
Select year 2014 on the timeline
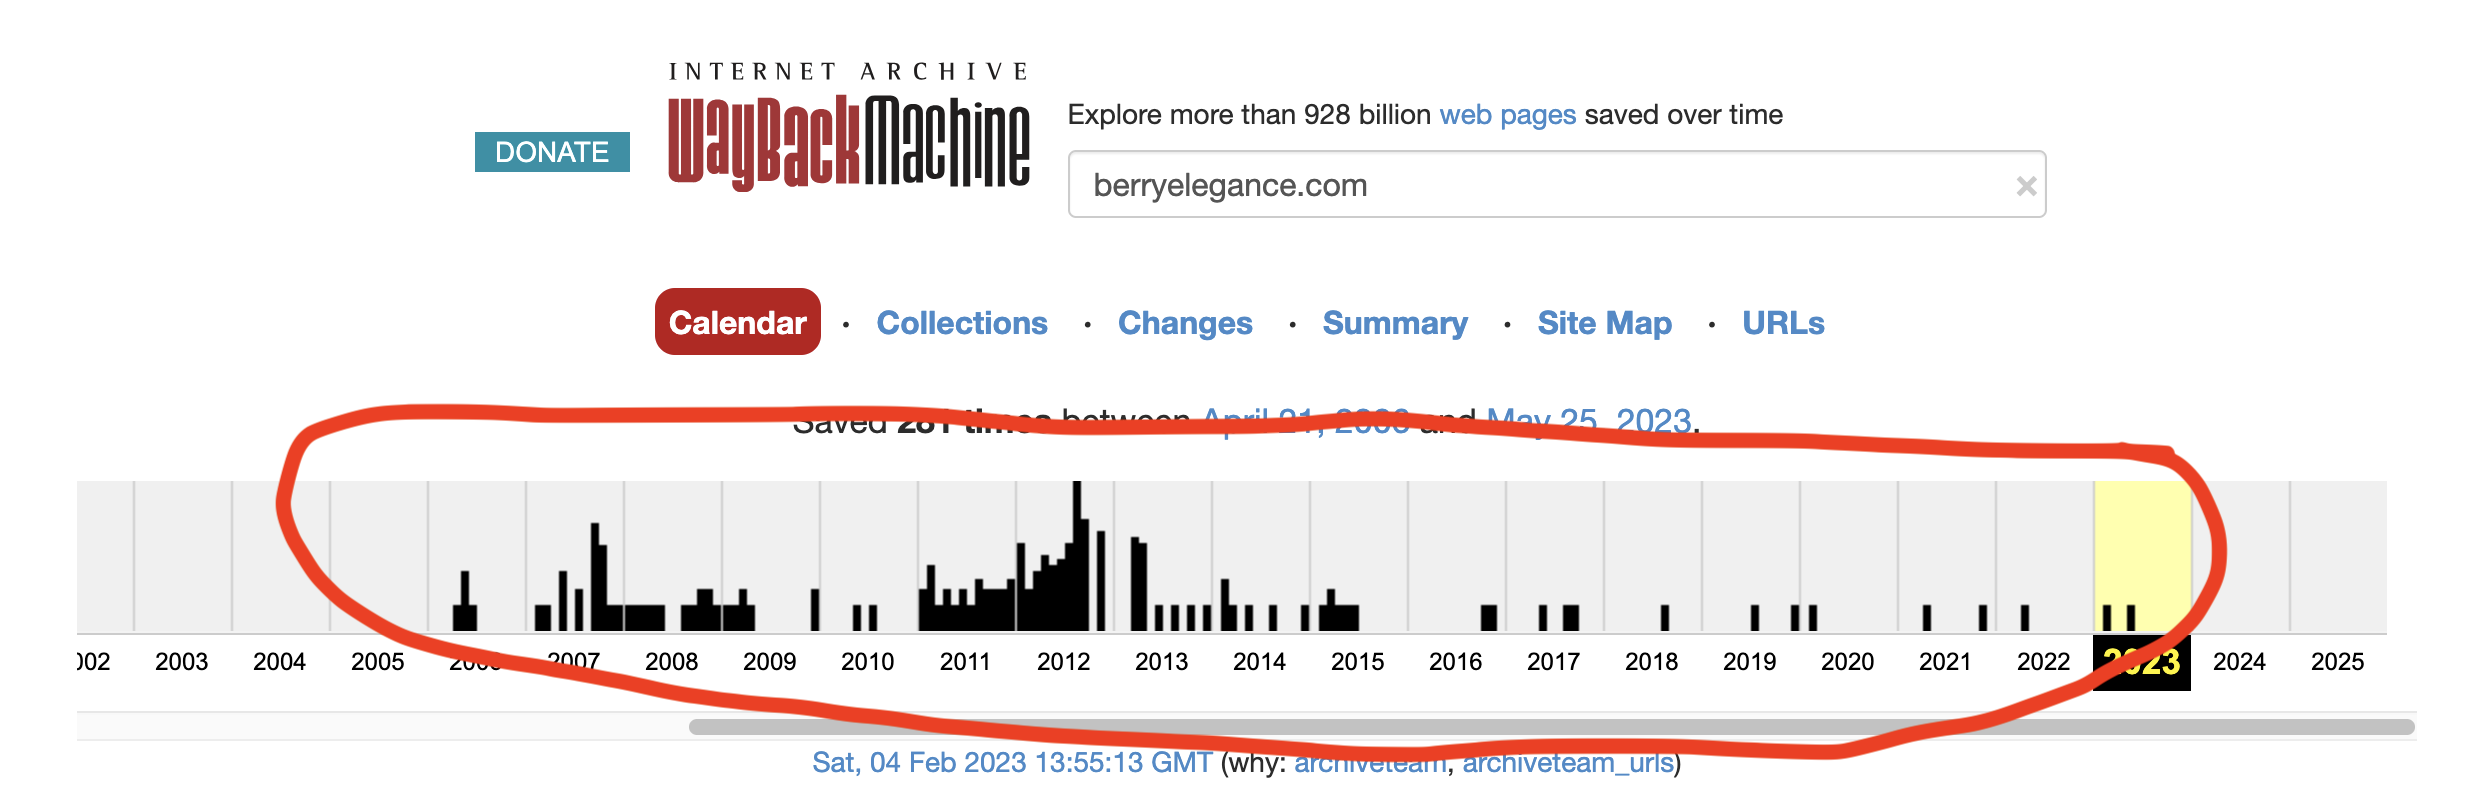pos(1260,662)
